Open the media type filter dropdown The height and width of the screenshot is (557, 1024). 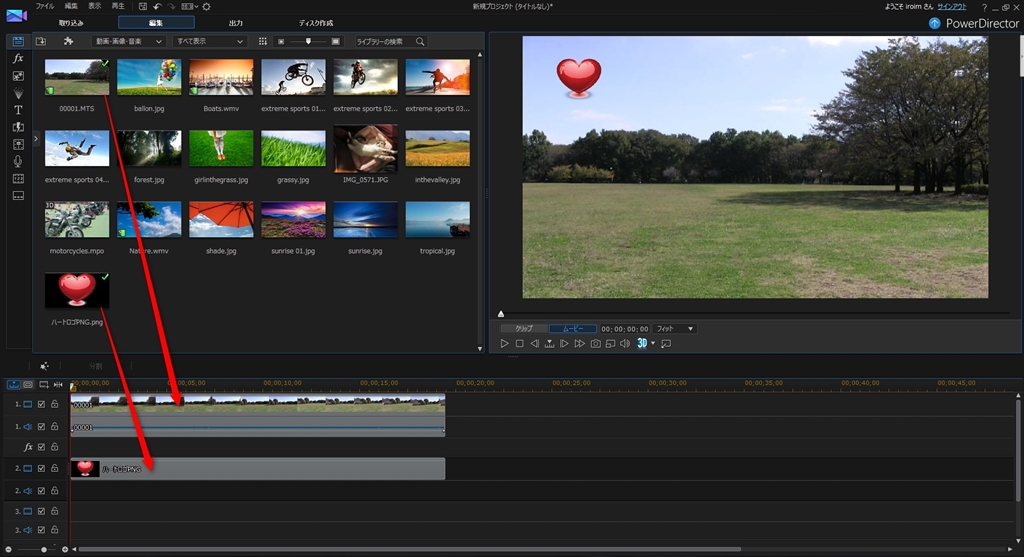[128, 41]
